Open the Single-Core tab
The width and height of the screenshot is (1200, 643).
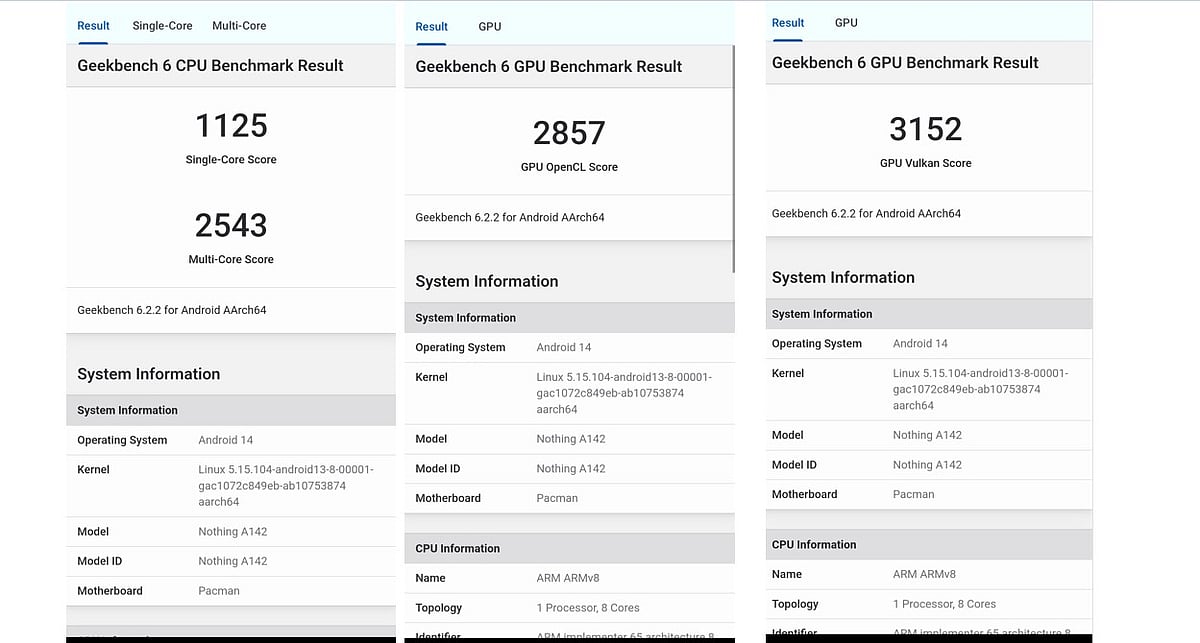click(x=162, y=26)
